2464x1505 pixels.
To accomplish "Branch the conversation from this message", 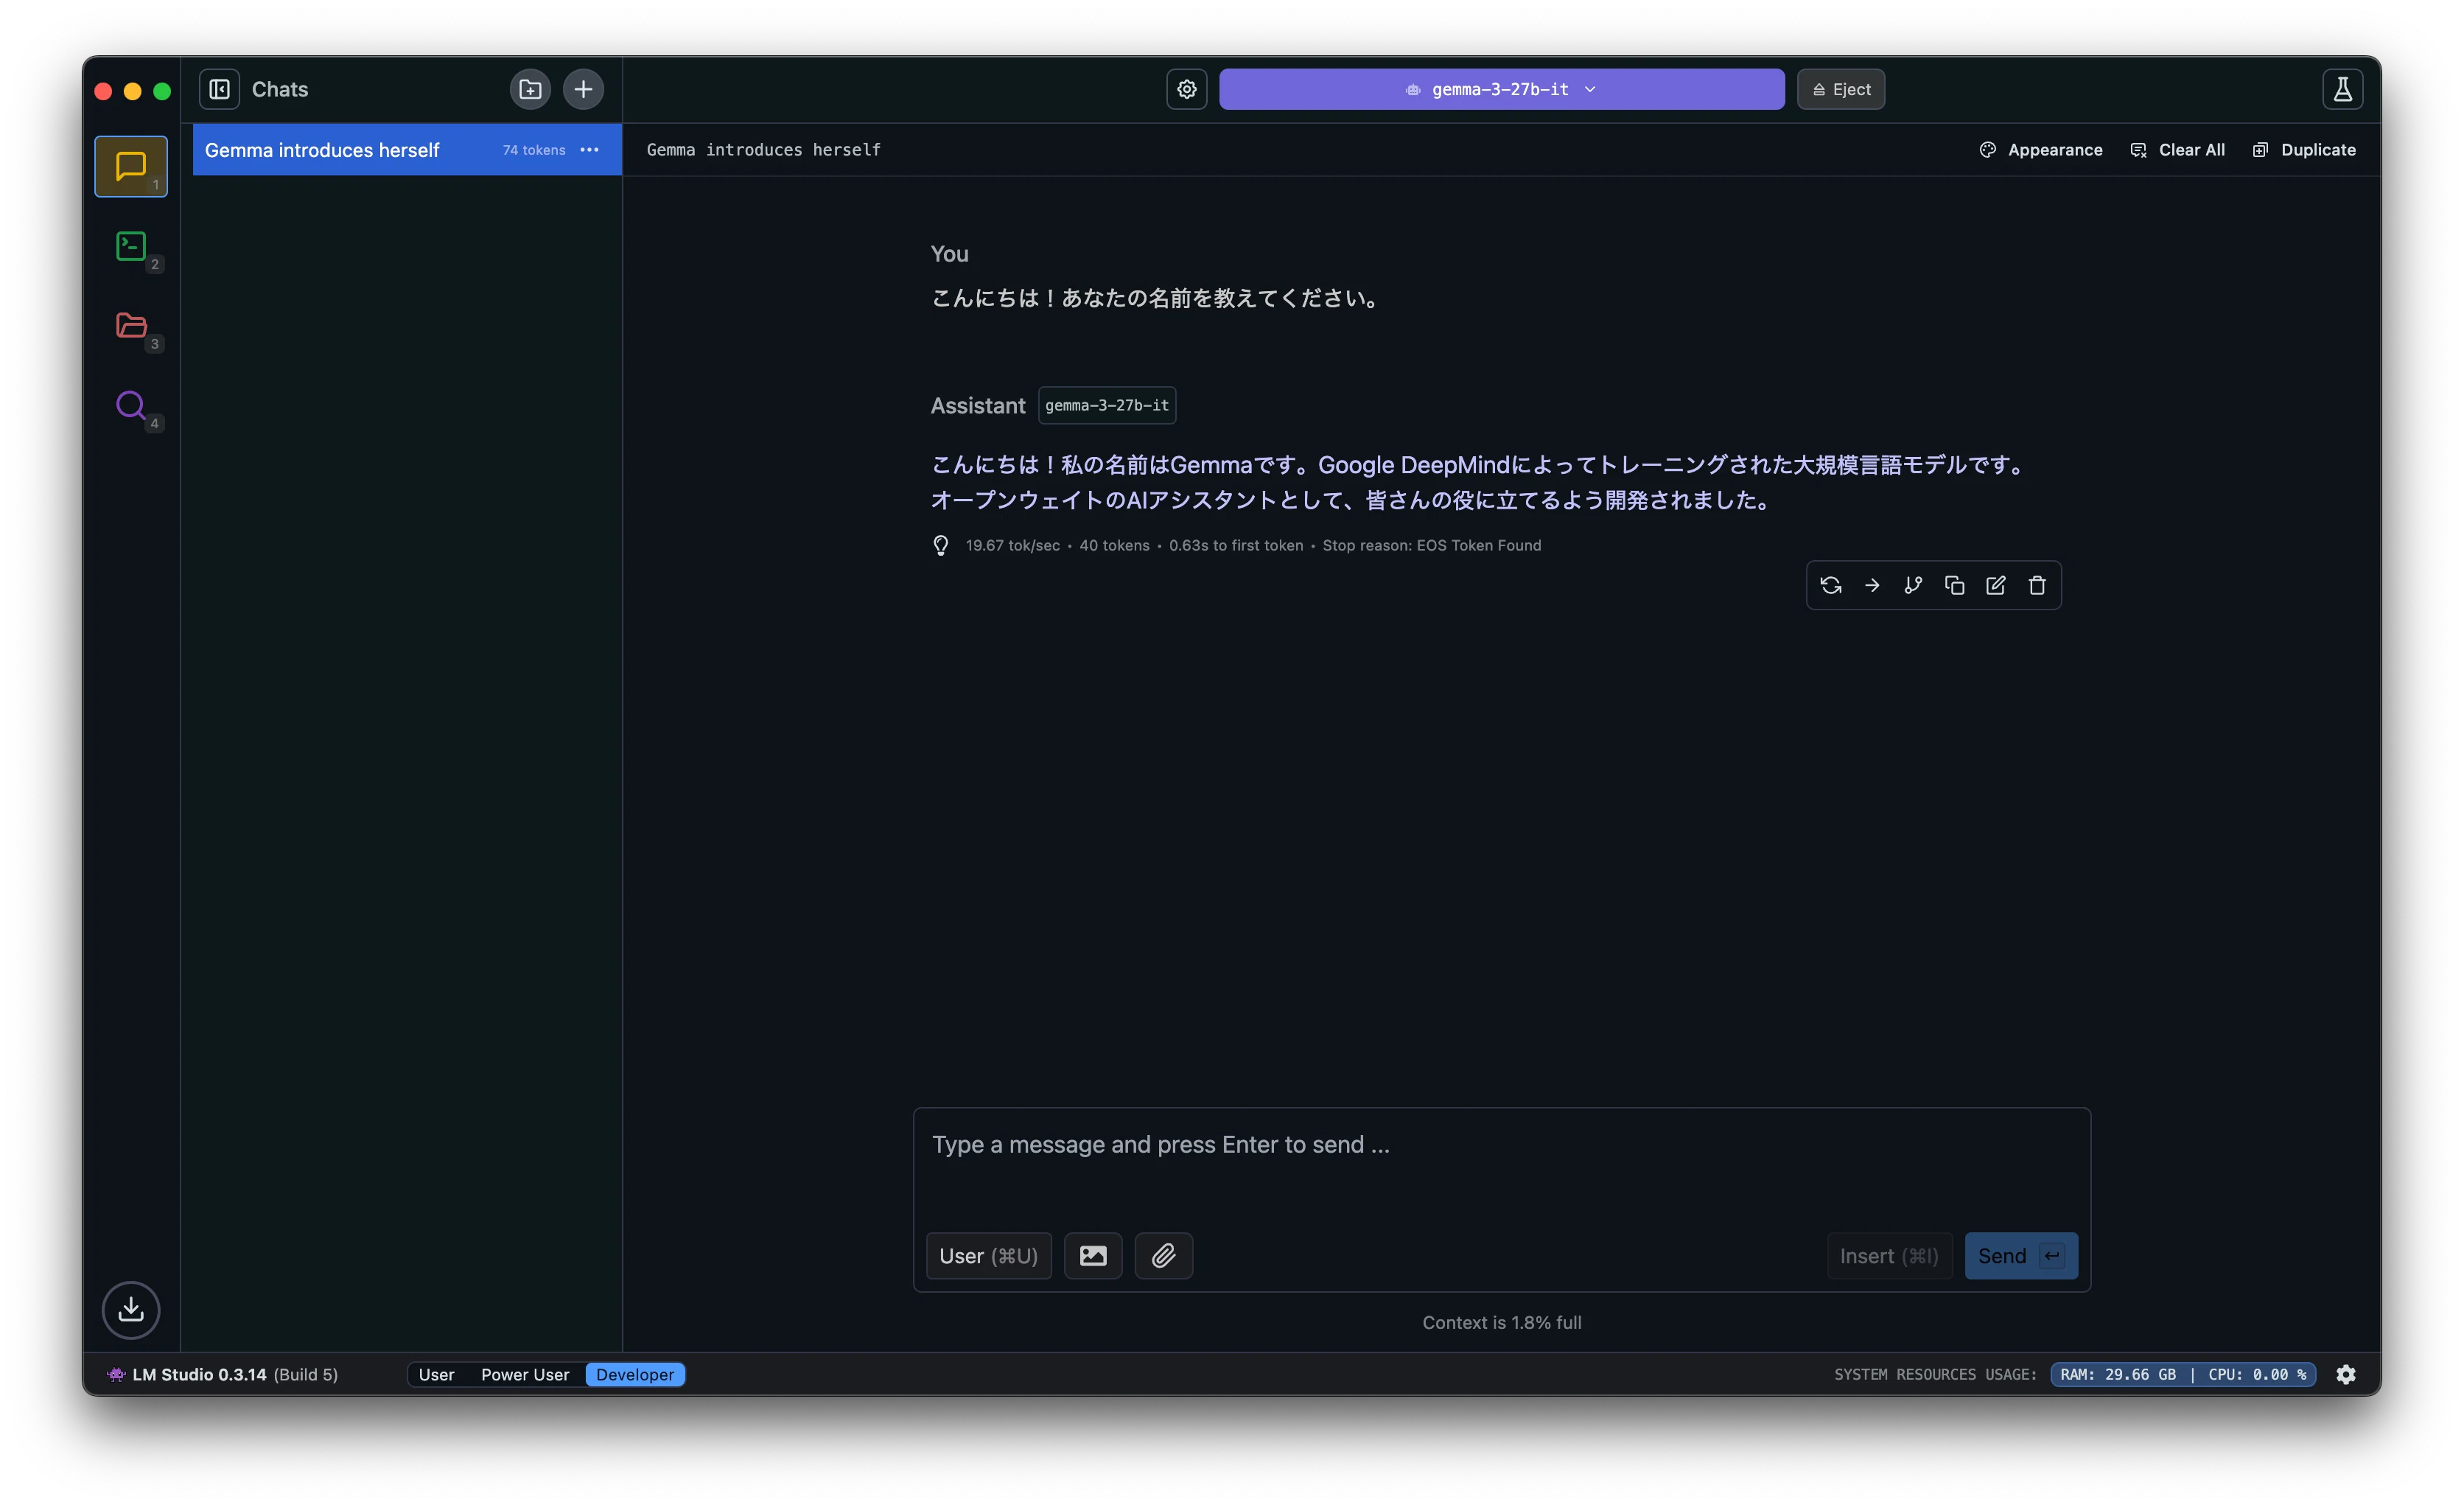I will (x=1913, y=585).
